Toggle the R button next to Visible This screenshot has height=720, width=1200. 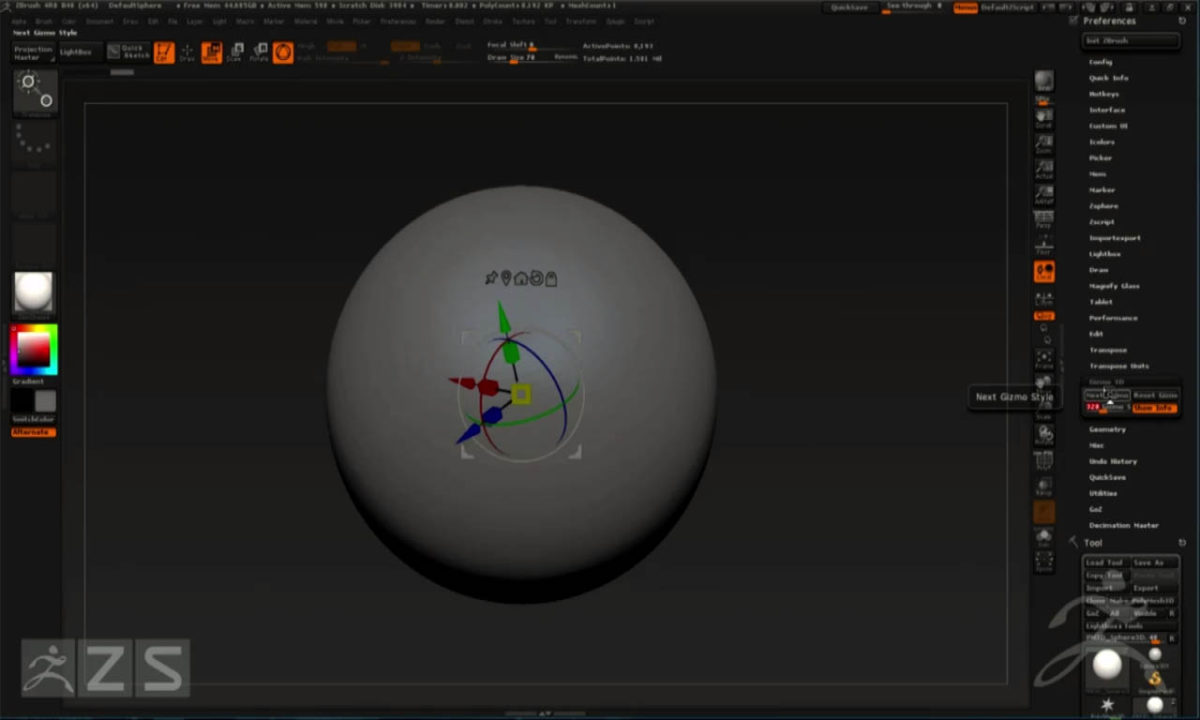click(1173, 612)
